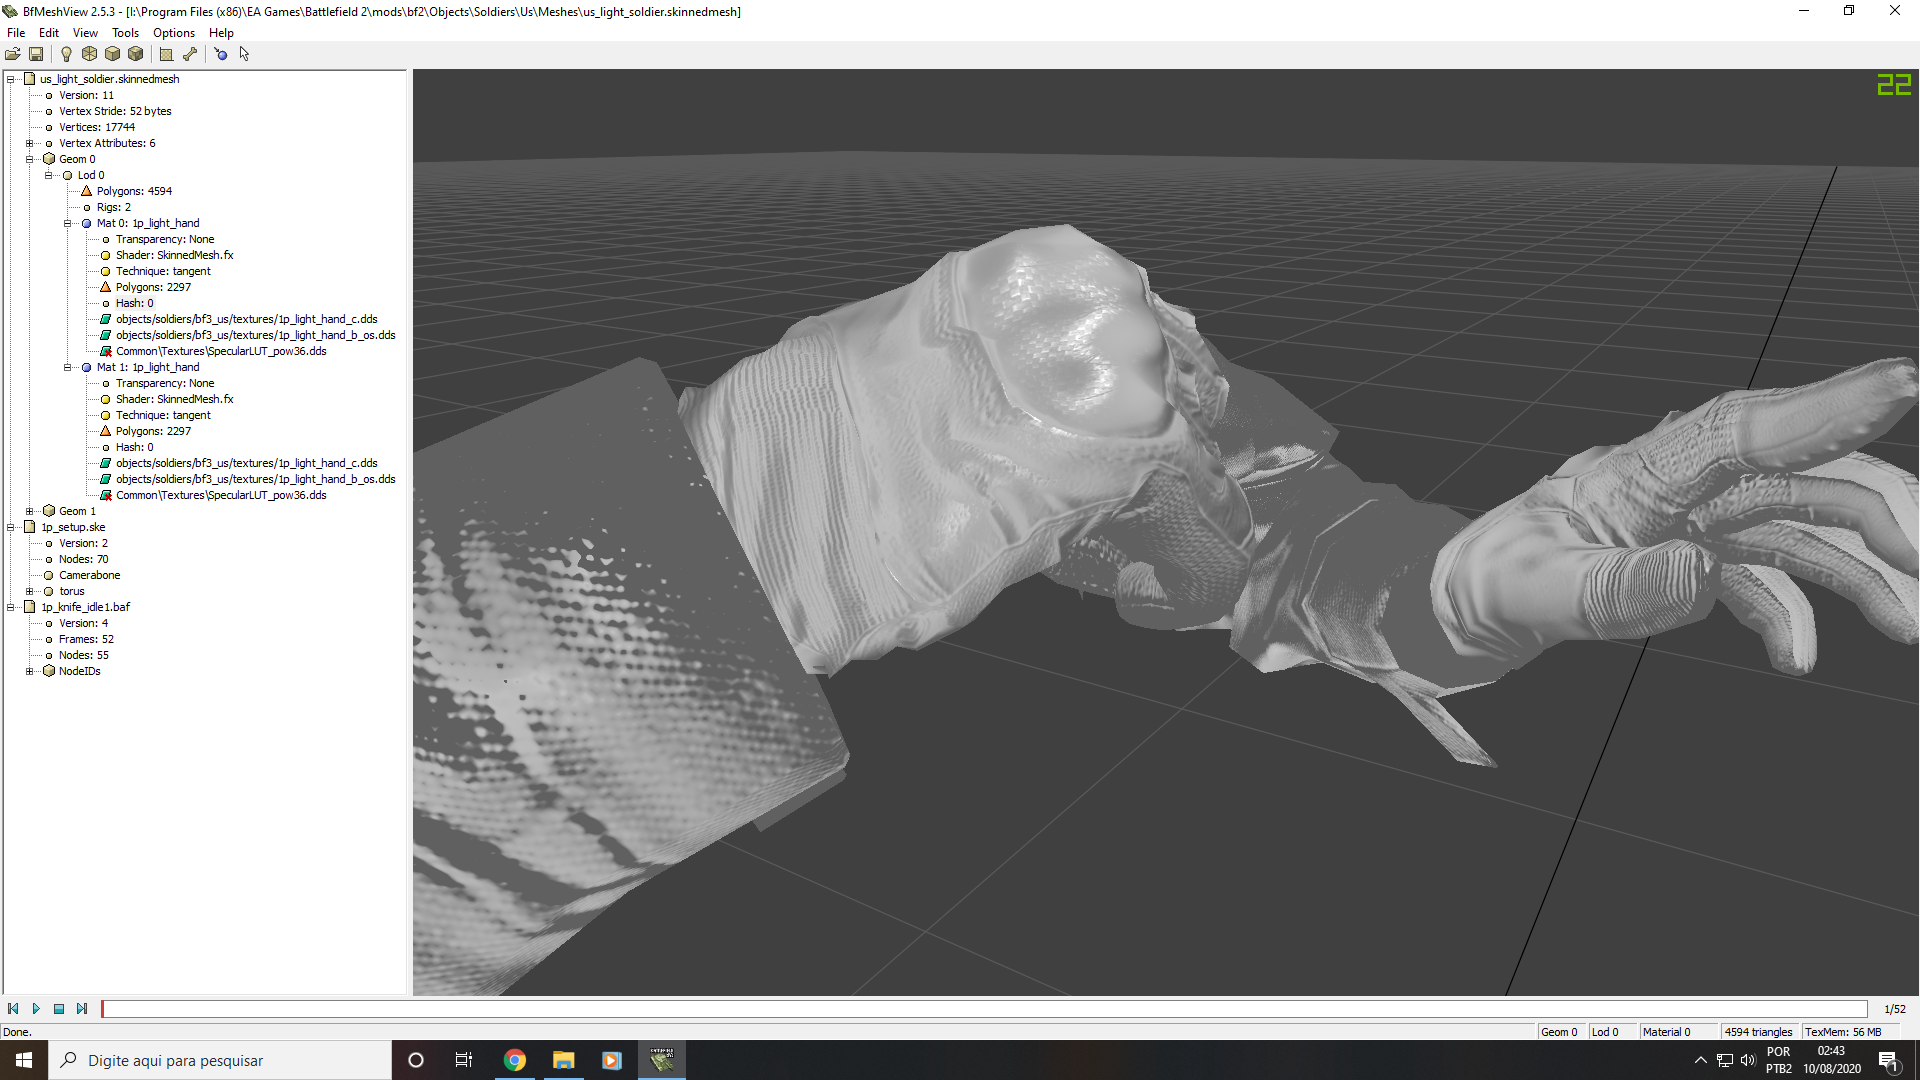Open File Explorer from the taskbar
The height and width of the screenshot is (1080, 1920).
563,1060
